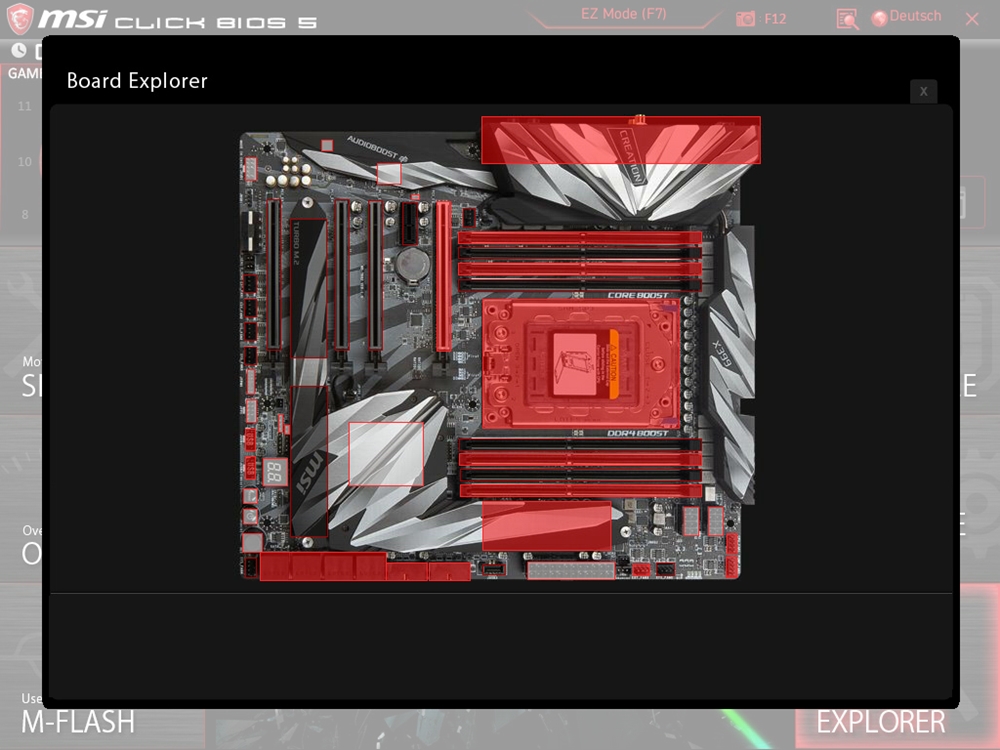Open the BIOS search magnifier icon
This screenshot has height=750, width=1000.
pyautogui.click(x=847, y=19)
